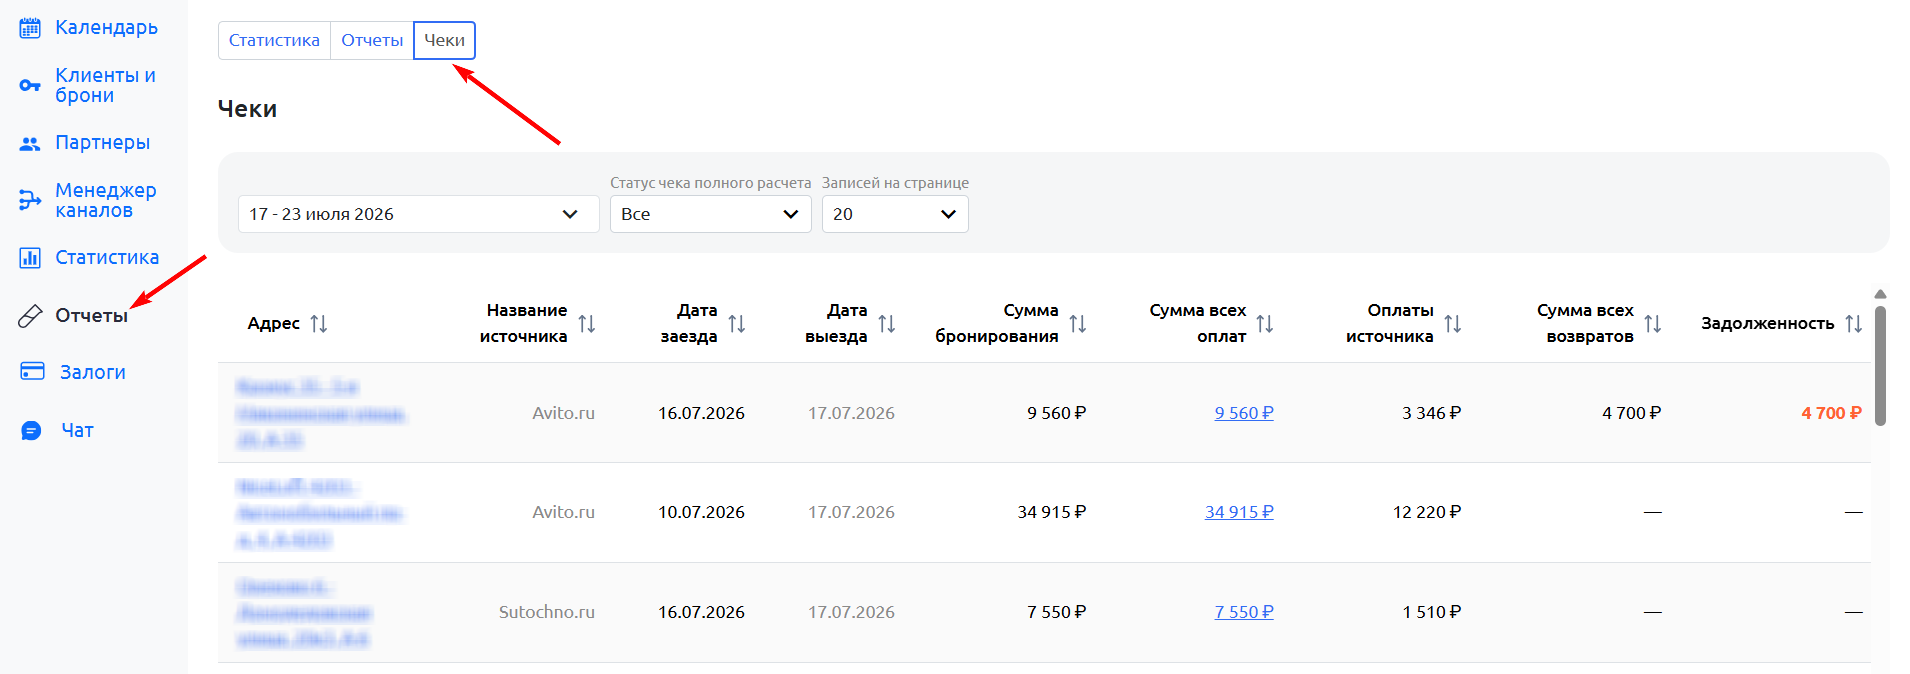Open blurred address link in 34 915 ₽ row
1910x674 pixels.
coord(320,513)
